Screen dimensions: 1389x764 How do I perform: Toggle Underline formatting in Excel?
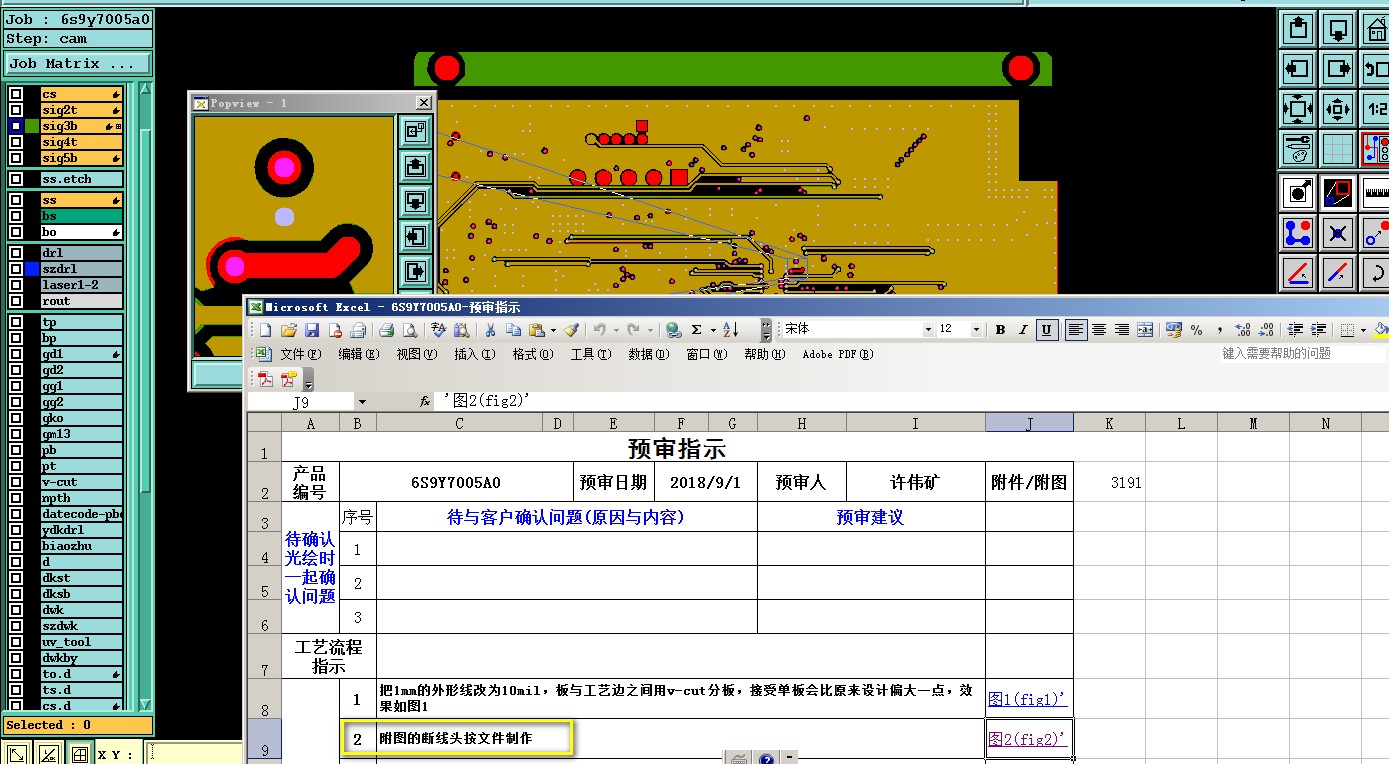point(1047,330)
